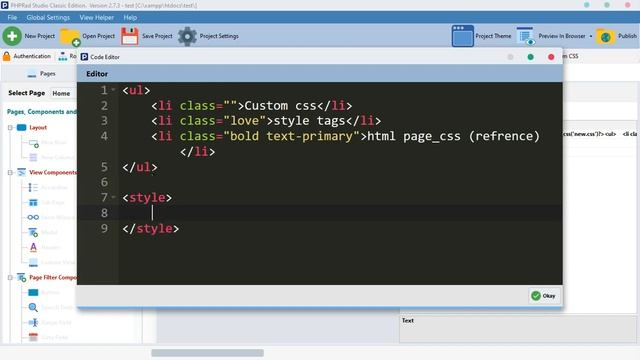Click the View Components tree label
640x360 pixels.
coord(53,173)
